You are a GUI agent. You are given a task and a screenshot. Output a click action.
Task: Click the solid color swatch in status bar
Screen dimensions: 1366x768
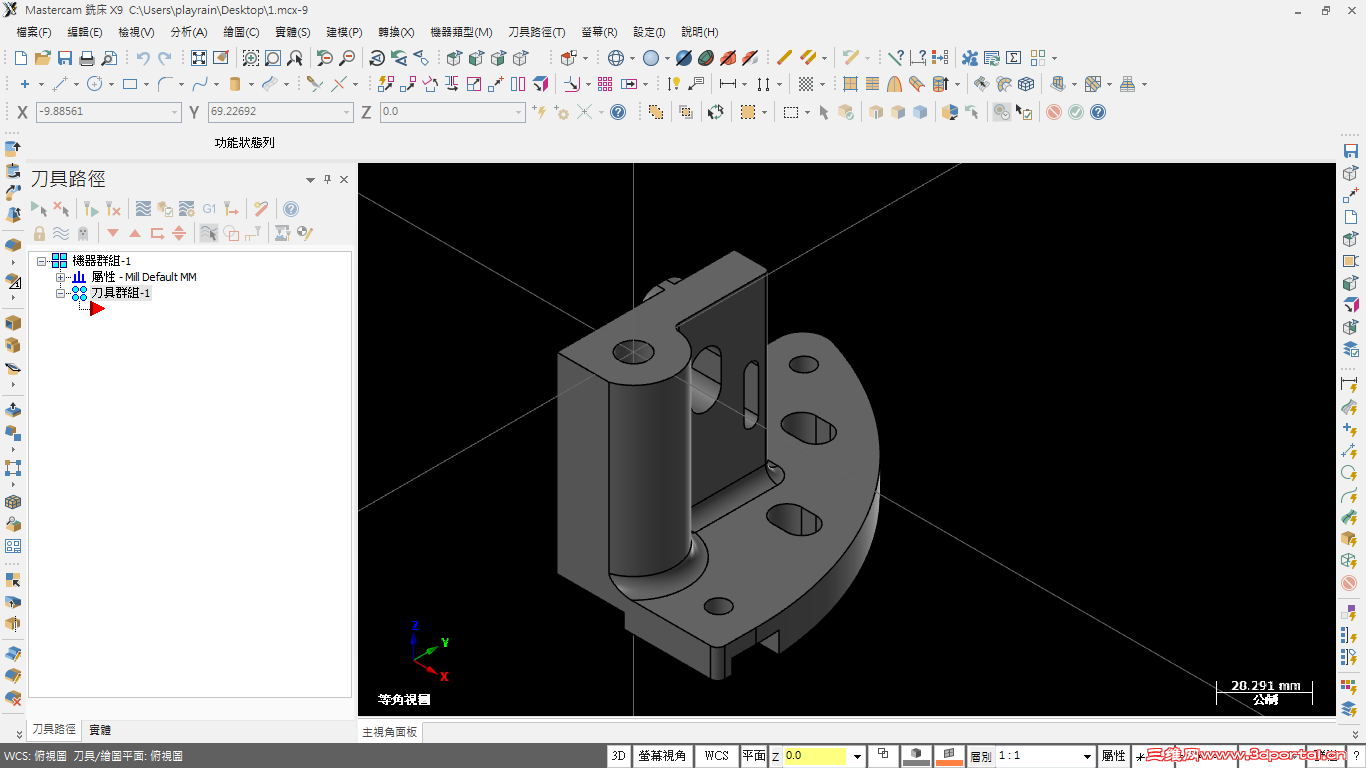(x=917, y=756)
